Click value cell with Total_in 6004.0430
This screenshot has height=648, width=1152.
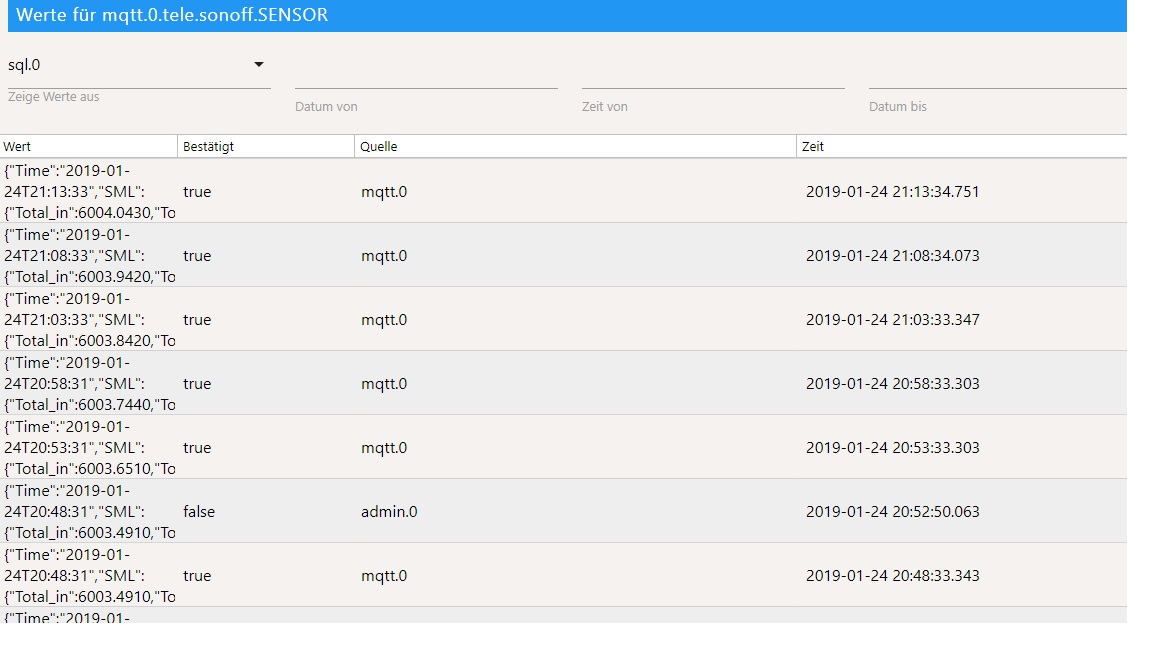point(89,192)
